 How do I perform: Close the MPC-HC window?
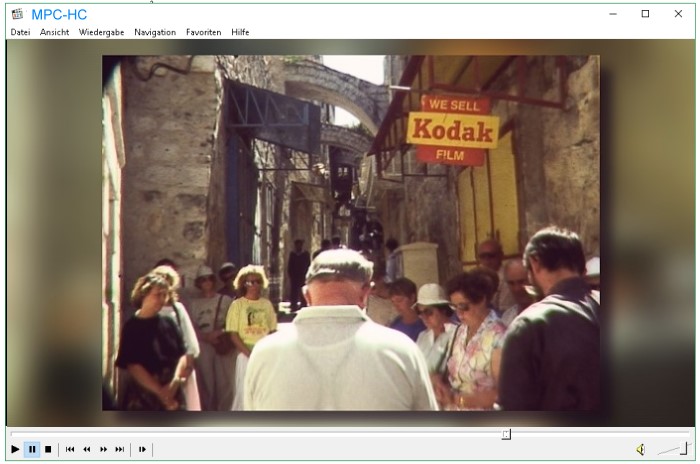tap(678, 14)
